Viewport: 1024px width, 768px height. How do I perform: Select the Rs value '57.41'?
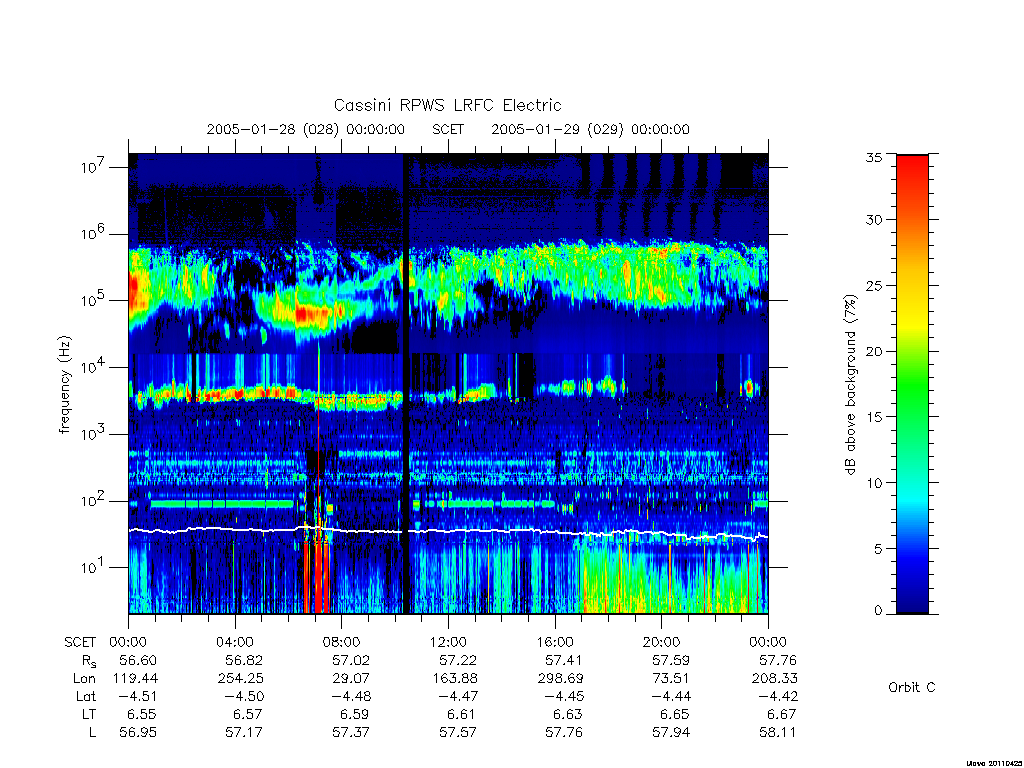[564, 660]
